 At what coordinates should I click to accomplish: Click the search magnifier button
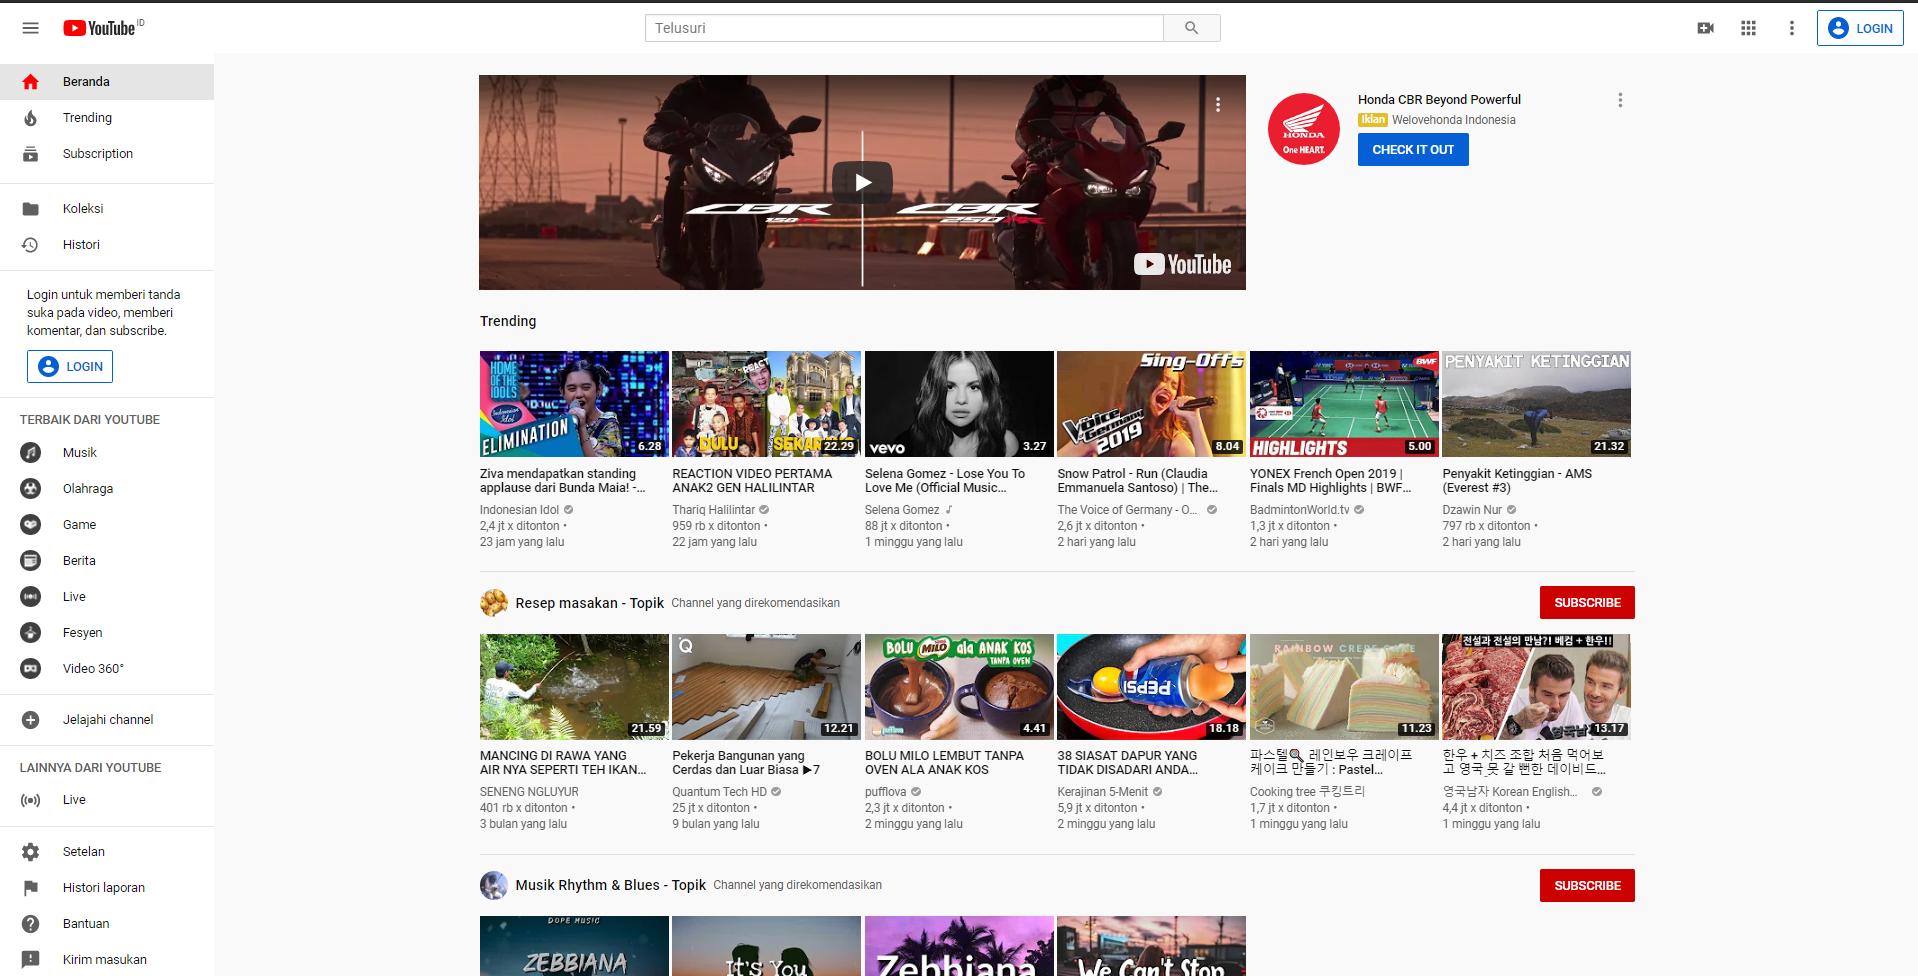[x=1191, y=28]
